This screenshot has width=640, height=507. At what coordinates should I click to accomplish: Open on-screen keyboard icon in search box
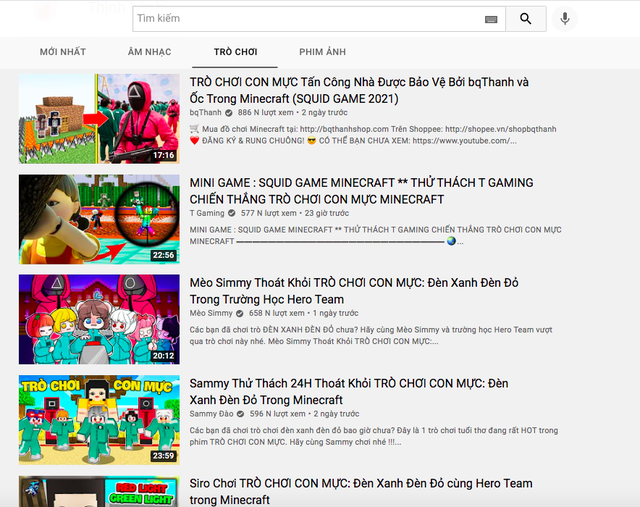491,19
